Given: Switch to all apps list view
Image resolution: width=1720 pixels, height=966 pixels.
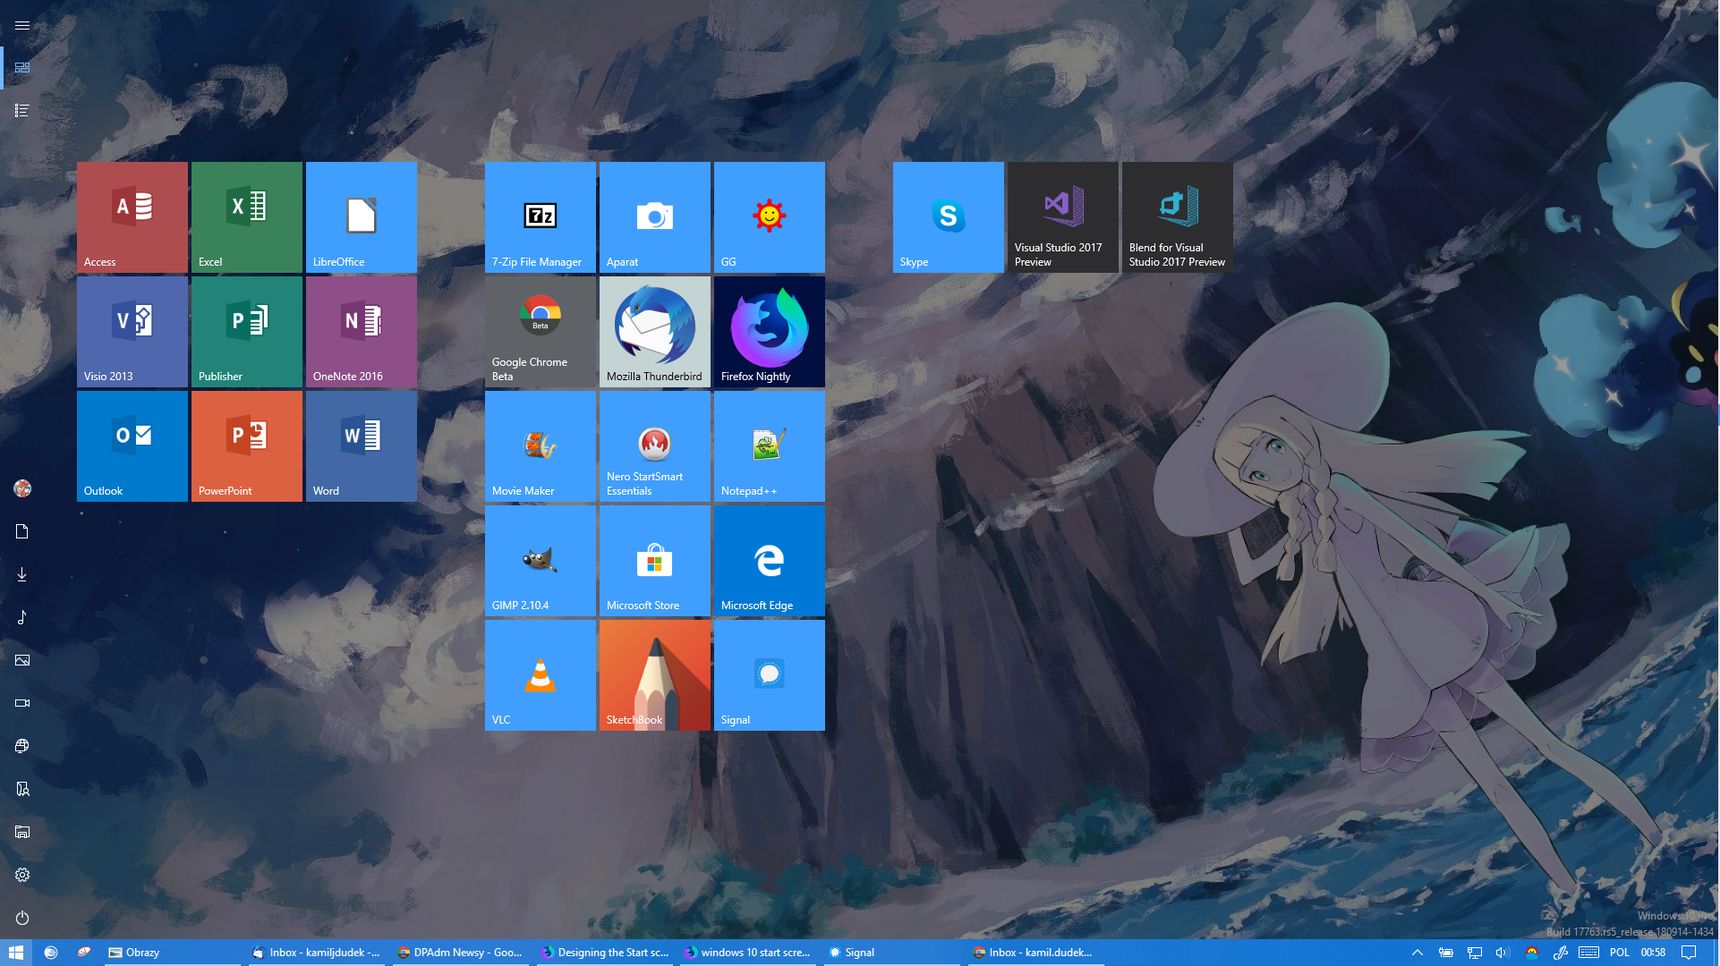Looking at the screenshot, I should tap(22, 111).
